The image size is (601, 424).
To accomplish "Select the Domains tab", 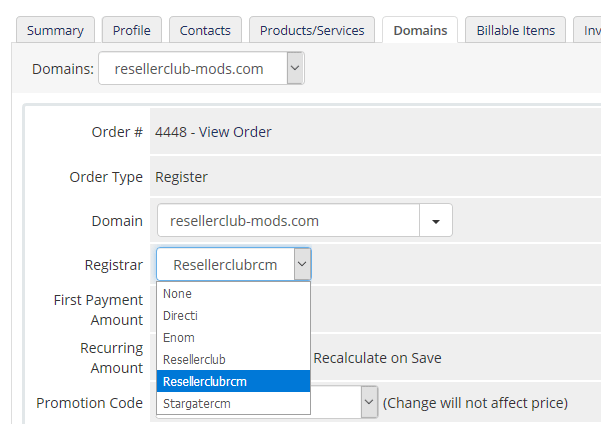I will pyautogui.click(x=420, y=30).
